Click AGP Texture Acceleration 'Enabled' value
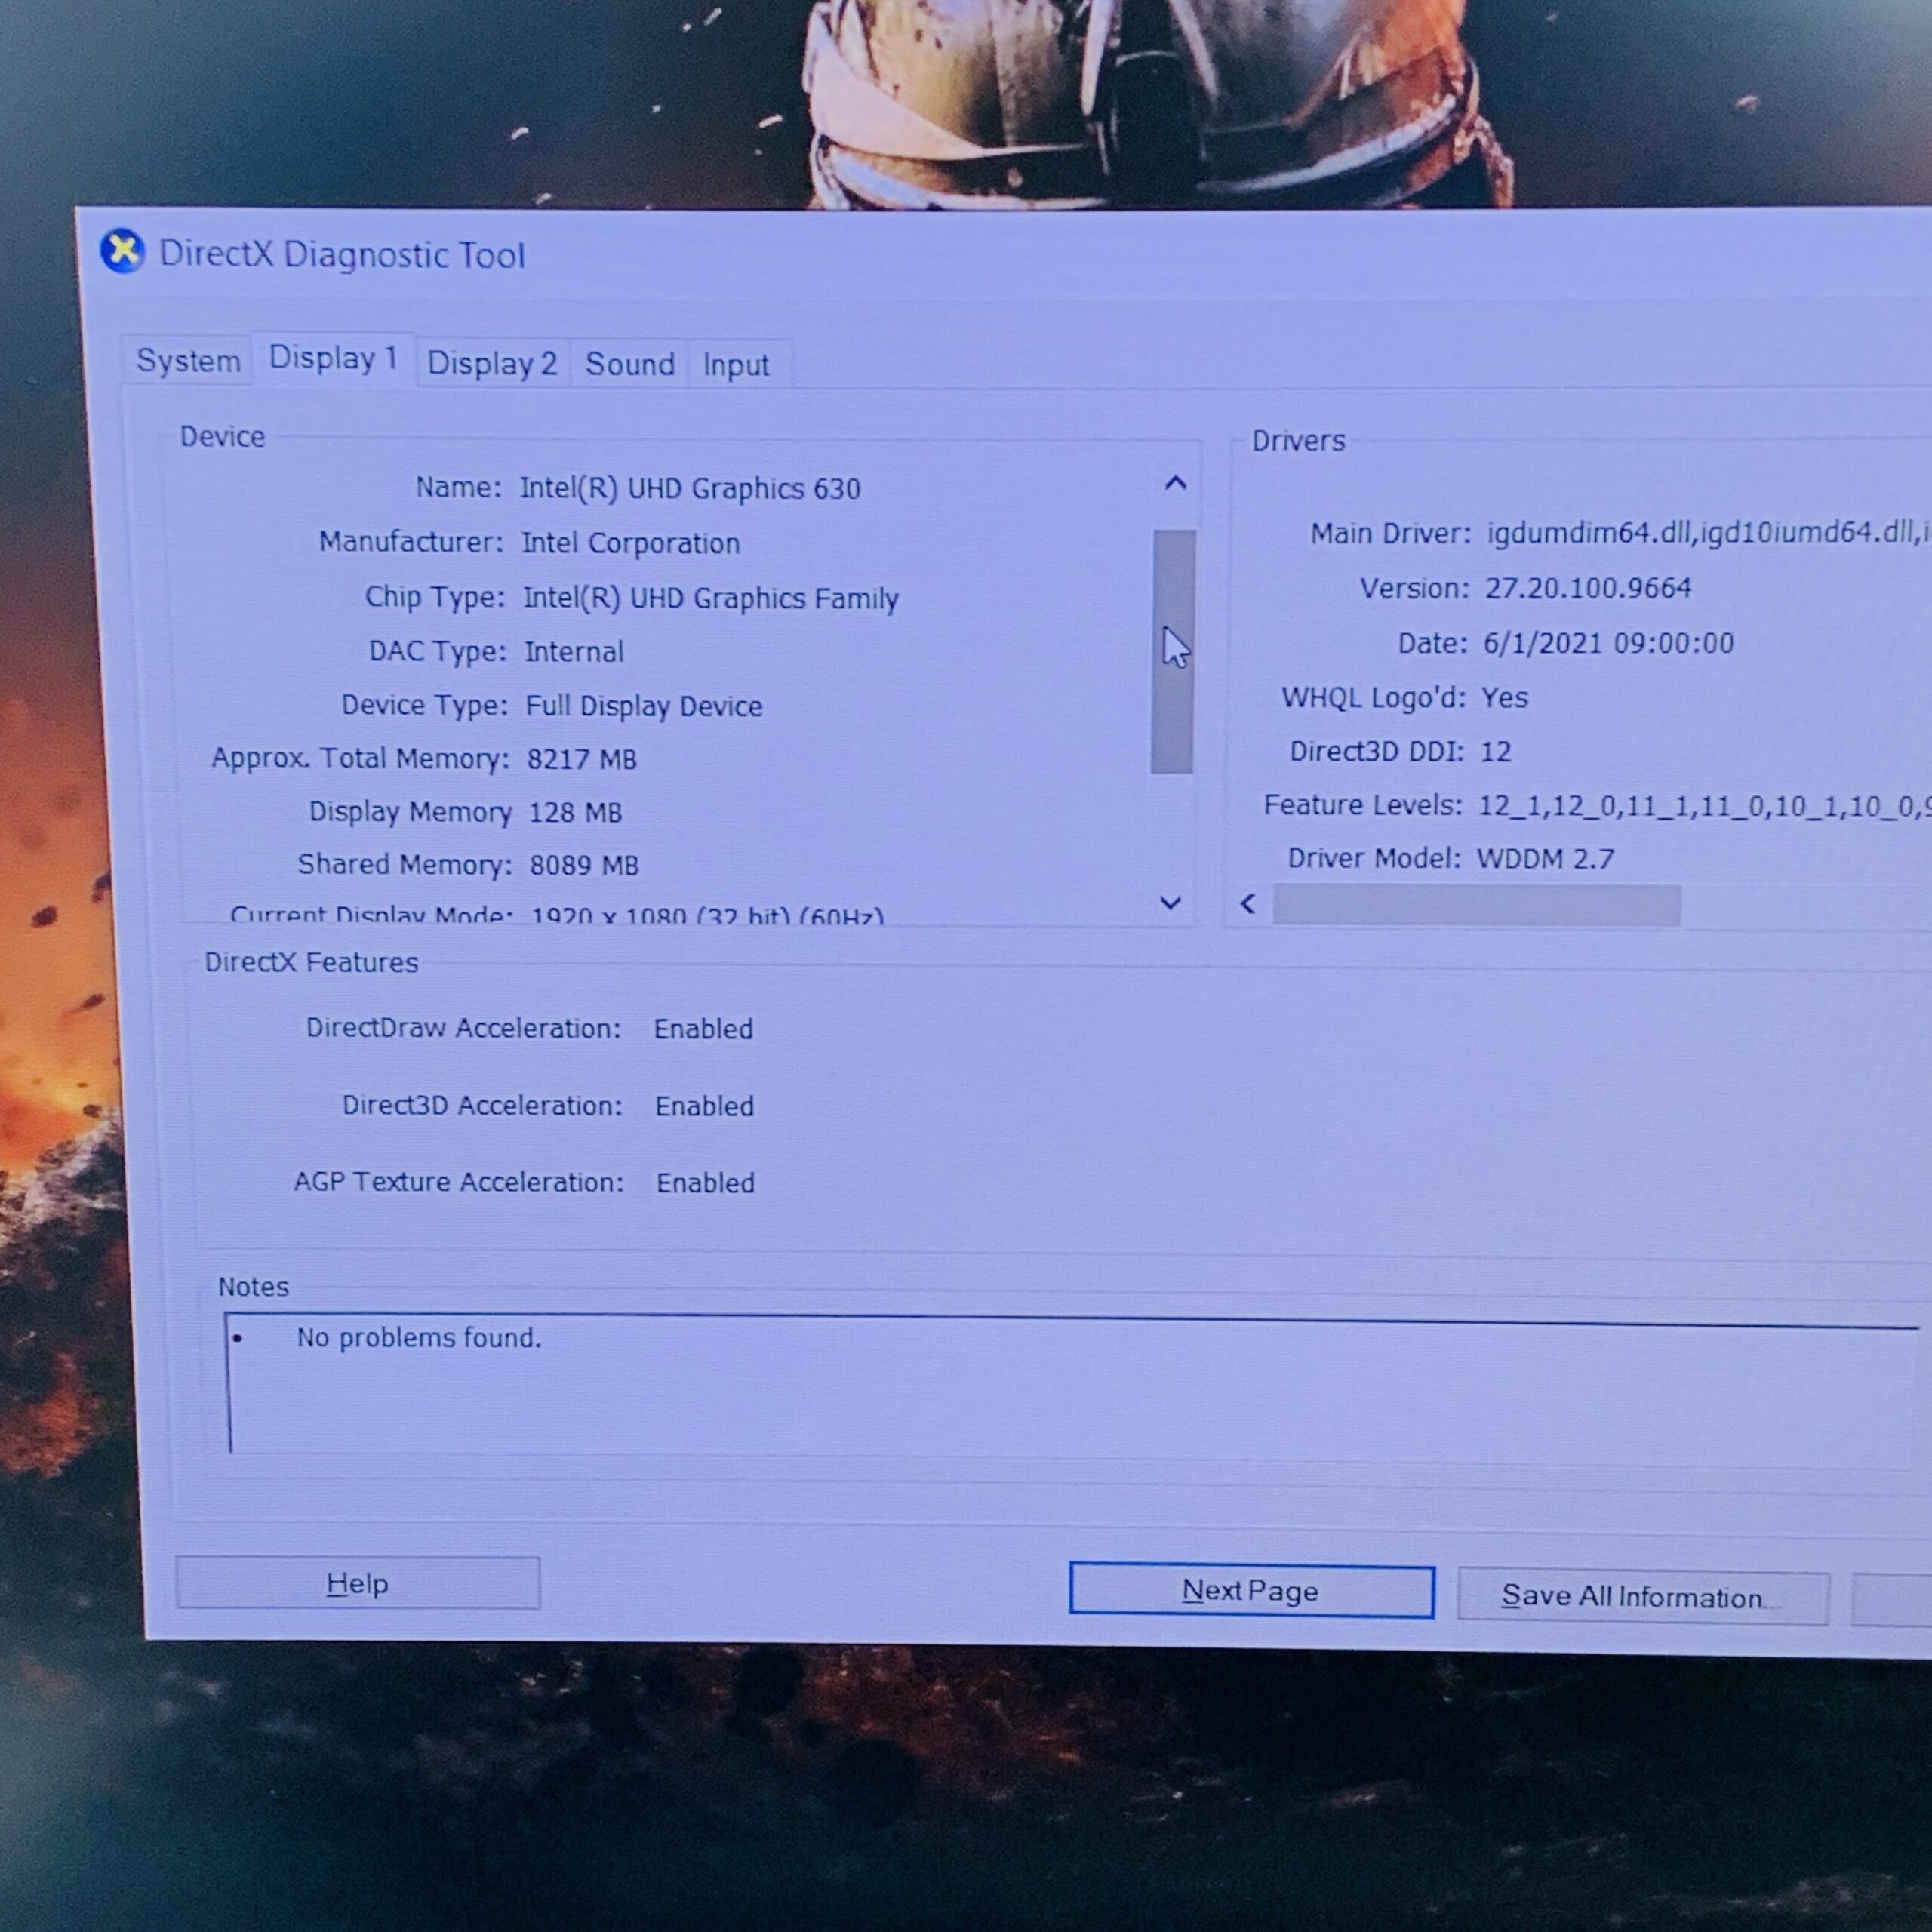Image resolution: width=1932 pixels, height=1932 pixels. (705, 1183)
